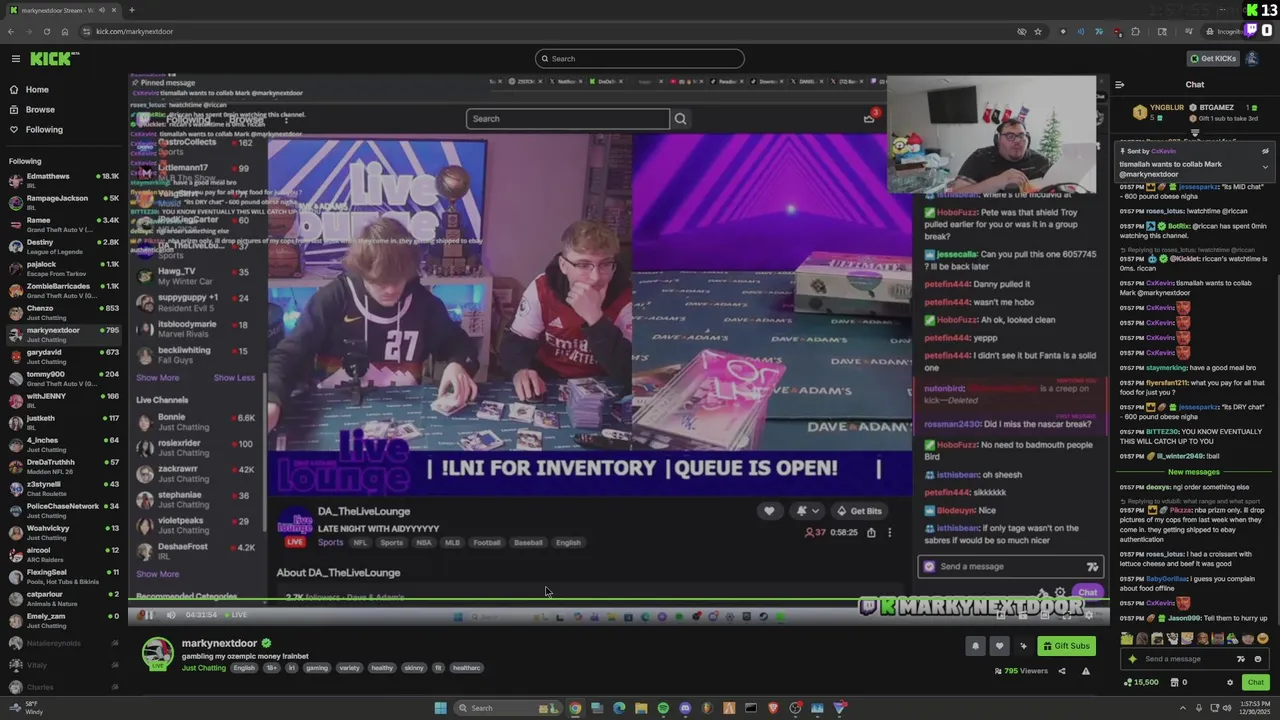
Task: Click the Gift Subs button
Action: tap(1066, 646)
